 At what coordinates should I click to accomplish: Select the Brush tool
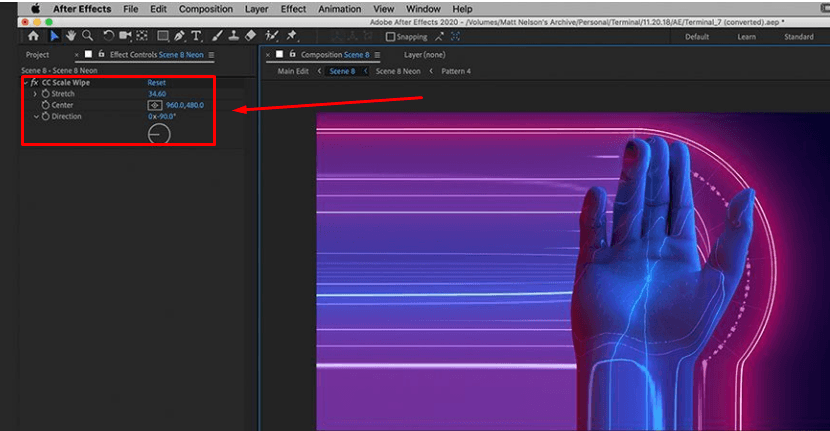(217, 36)
